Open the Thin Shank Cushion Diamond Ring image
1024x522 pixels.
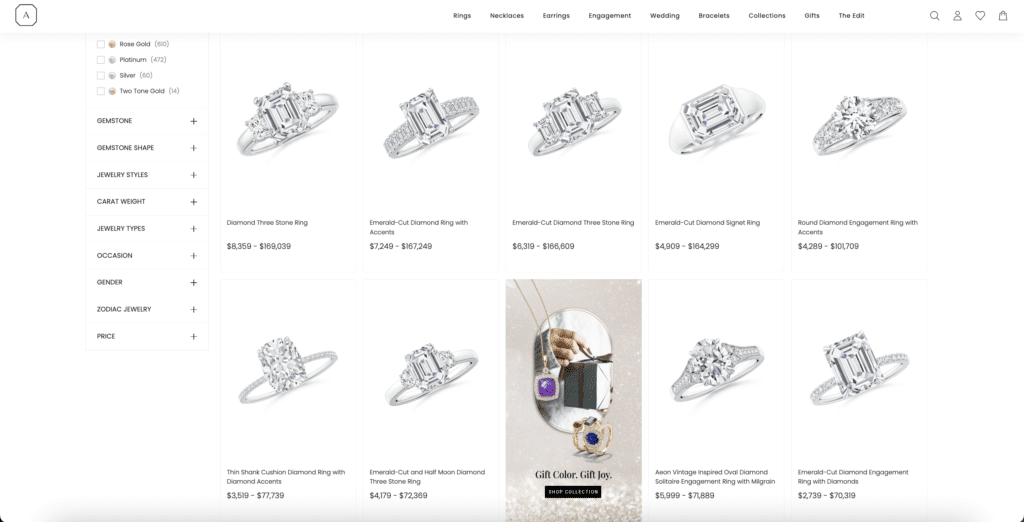click(288, 369)
